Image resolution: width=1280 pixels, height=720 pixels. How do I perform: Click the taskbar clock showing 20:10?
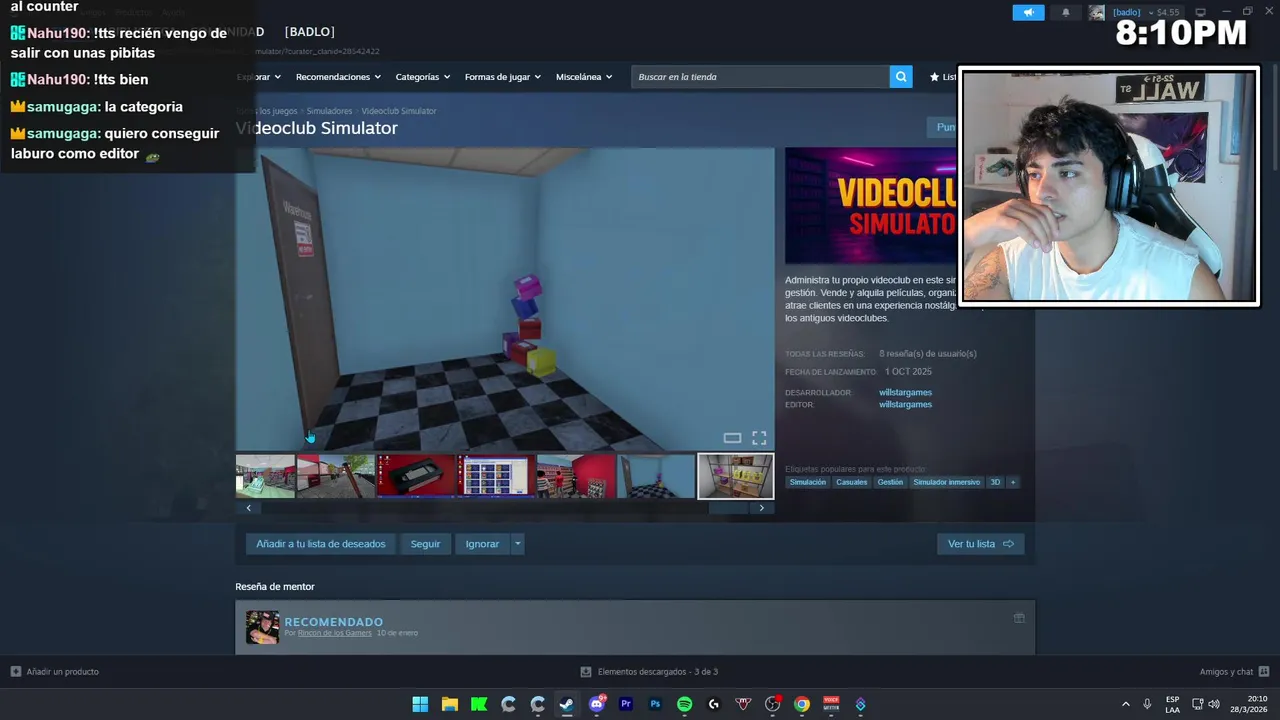tap(1249, 704)
